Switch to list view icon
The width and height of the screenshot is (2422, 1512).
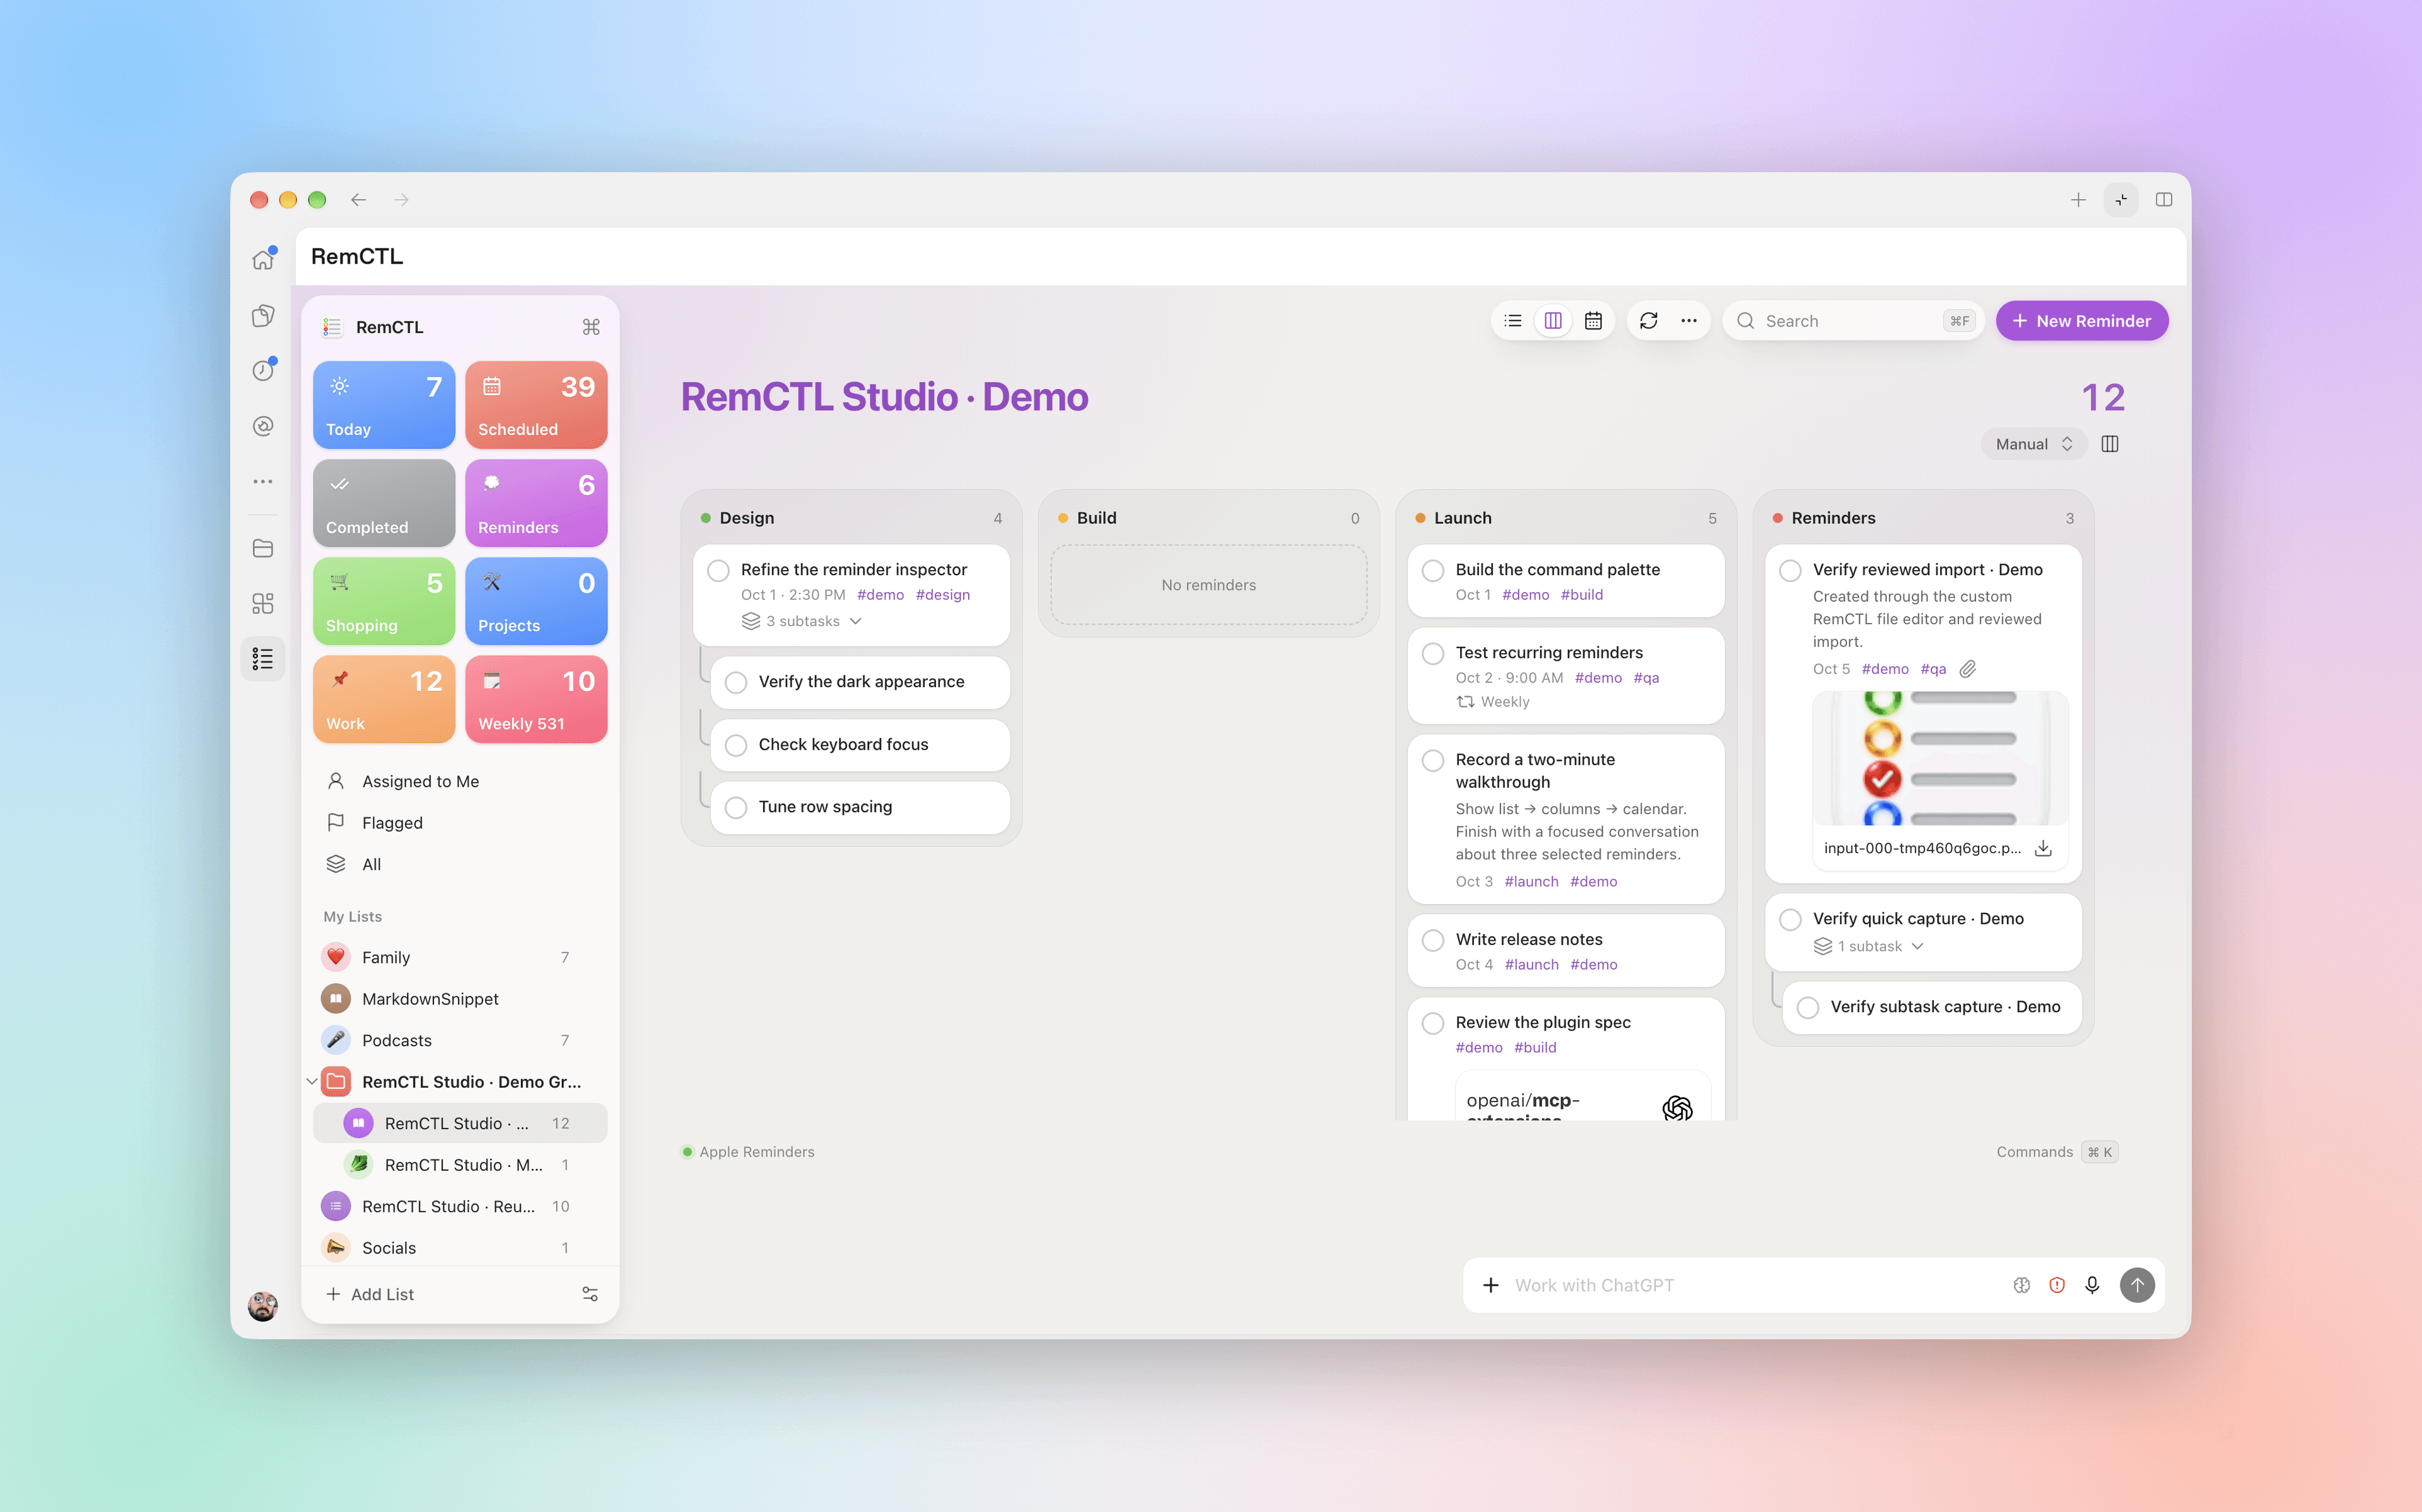[1513, 321]
